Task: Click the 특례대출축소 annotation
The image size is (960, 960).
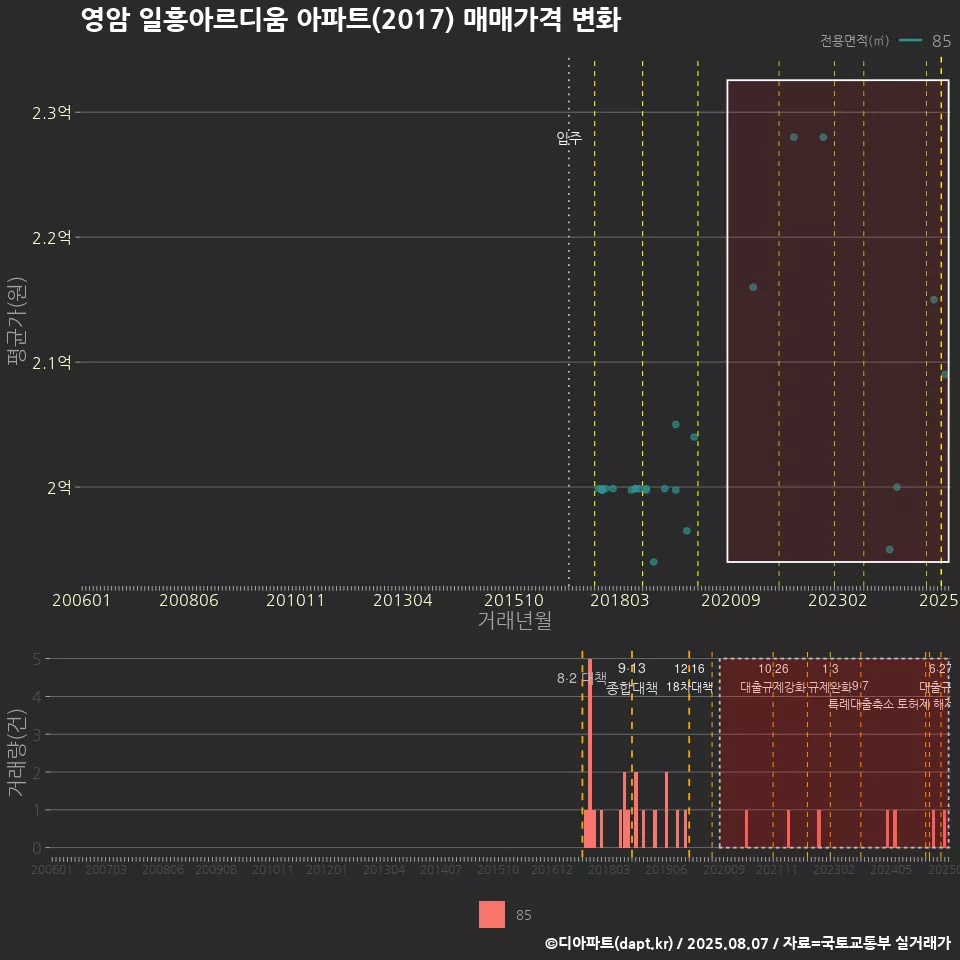Action: pos(861,704)
